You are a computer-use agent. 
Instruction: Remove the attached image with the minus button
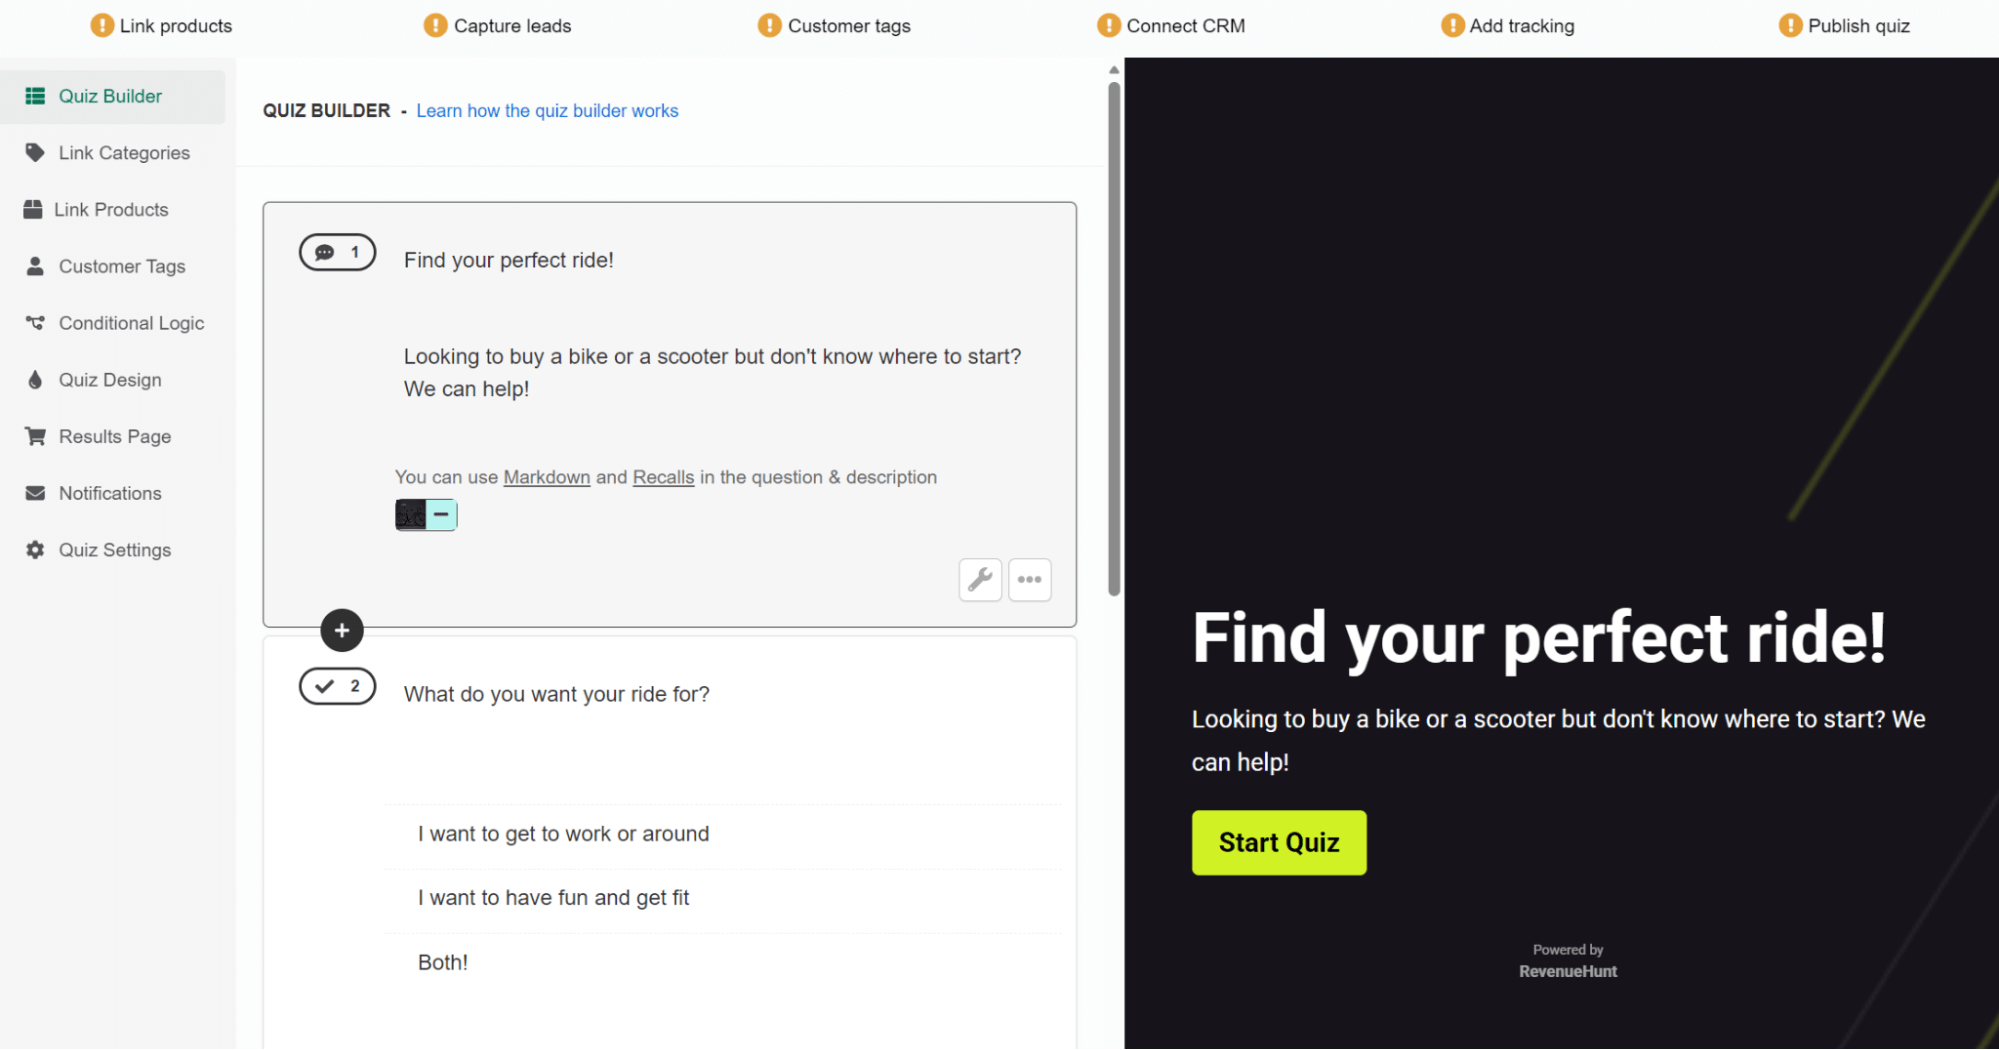[x=441, y=514]
